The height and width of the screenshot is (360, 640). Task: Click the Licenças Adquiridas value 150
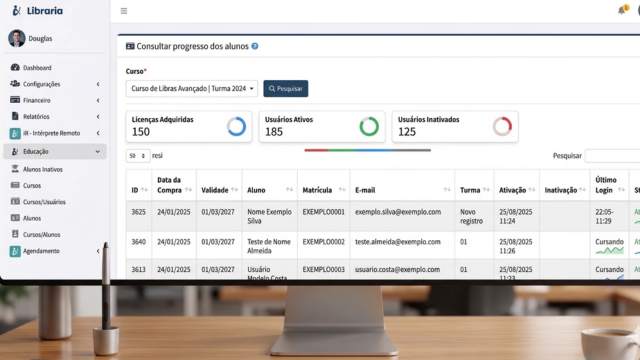pos(141,132)
